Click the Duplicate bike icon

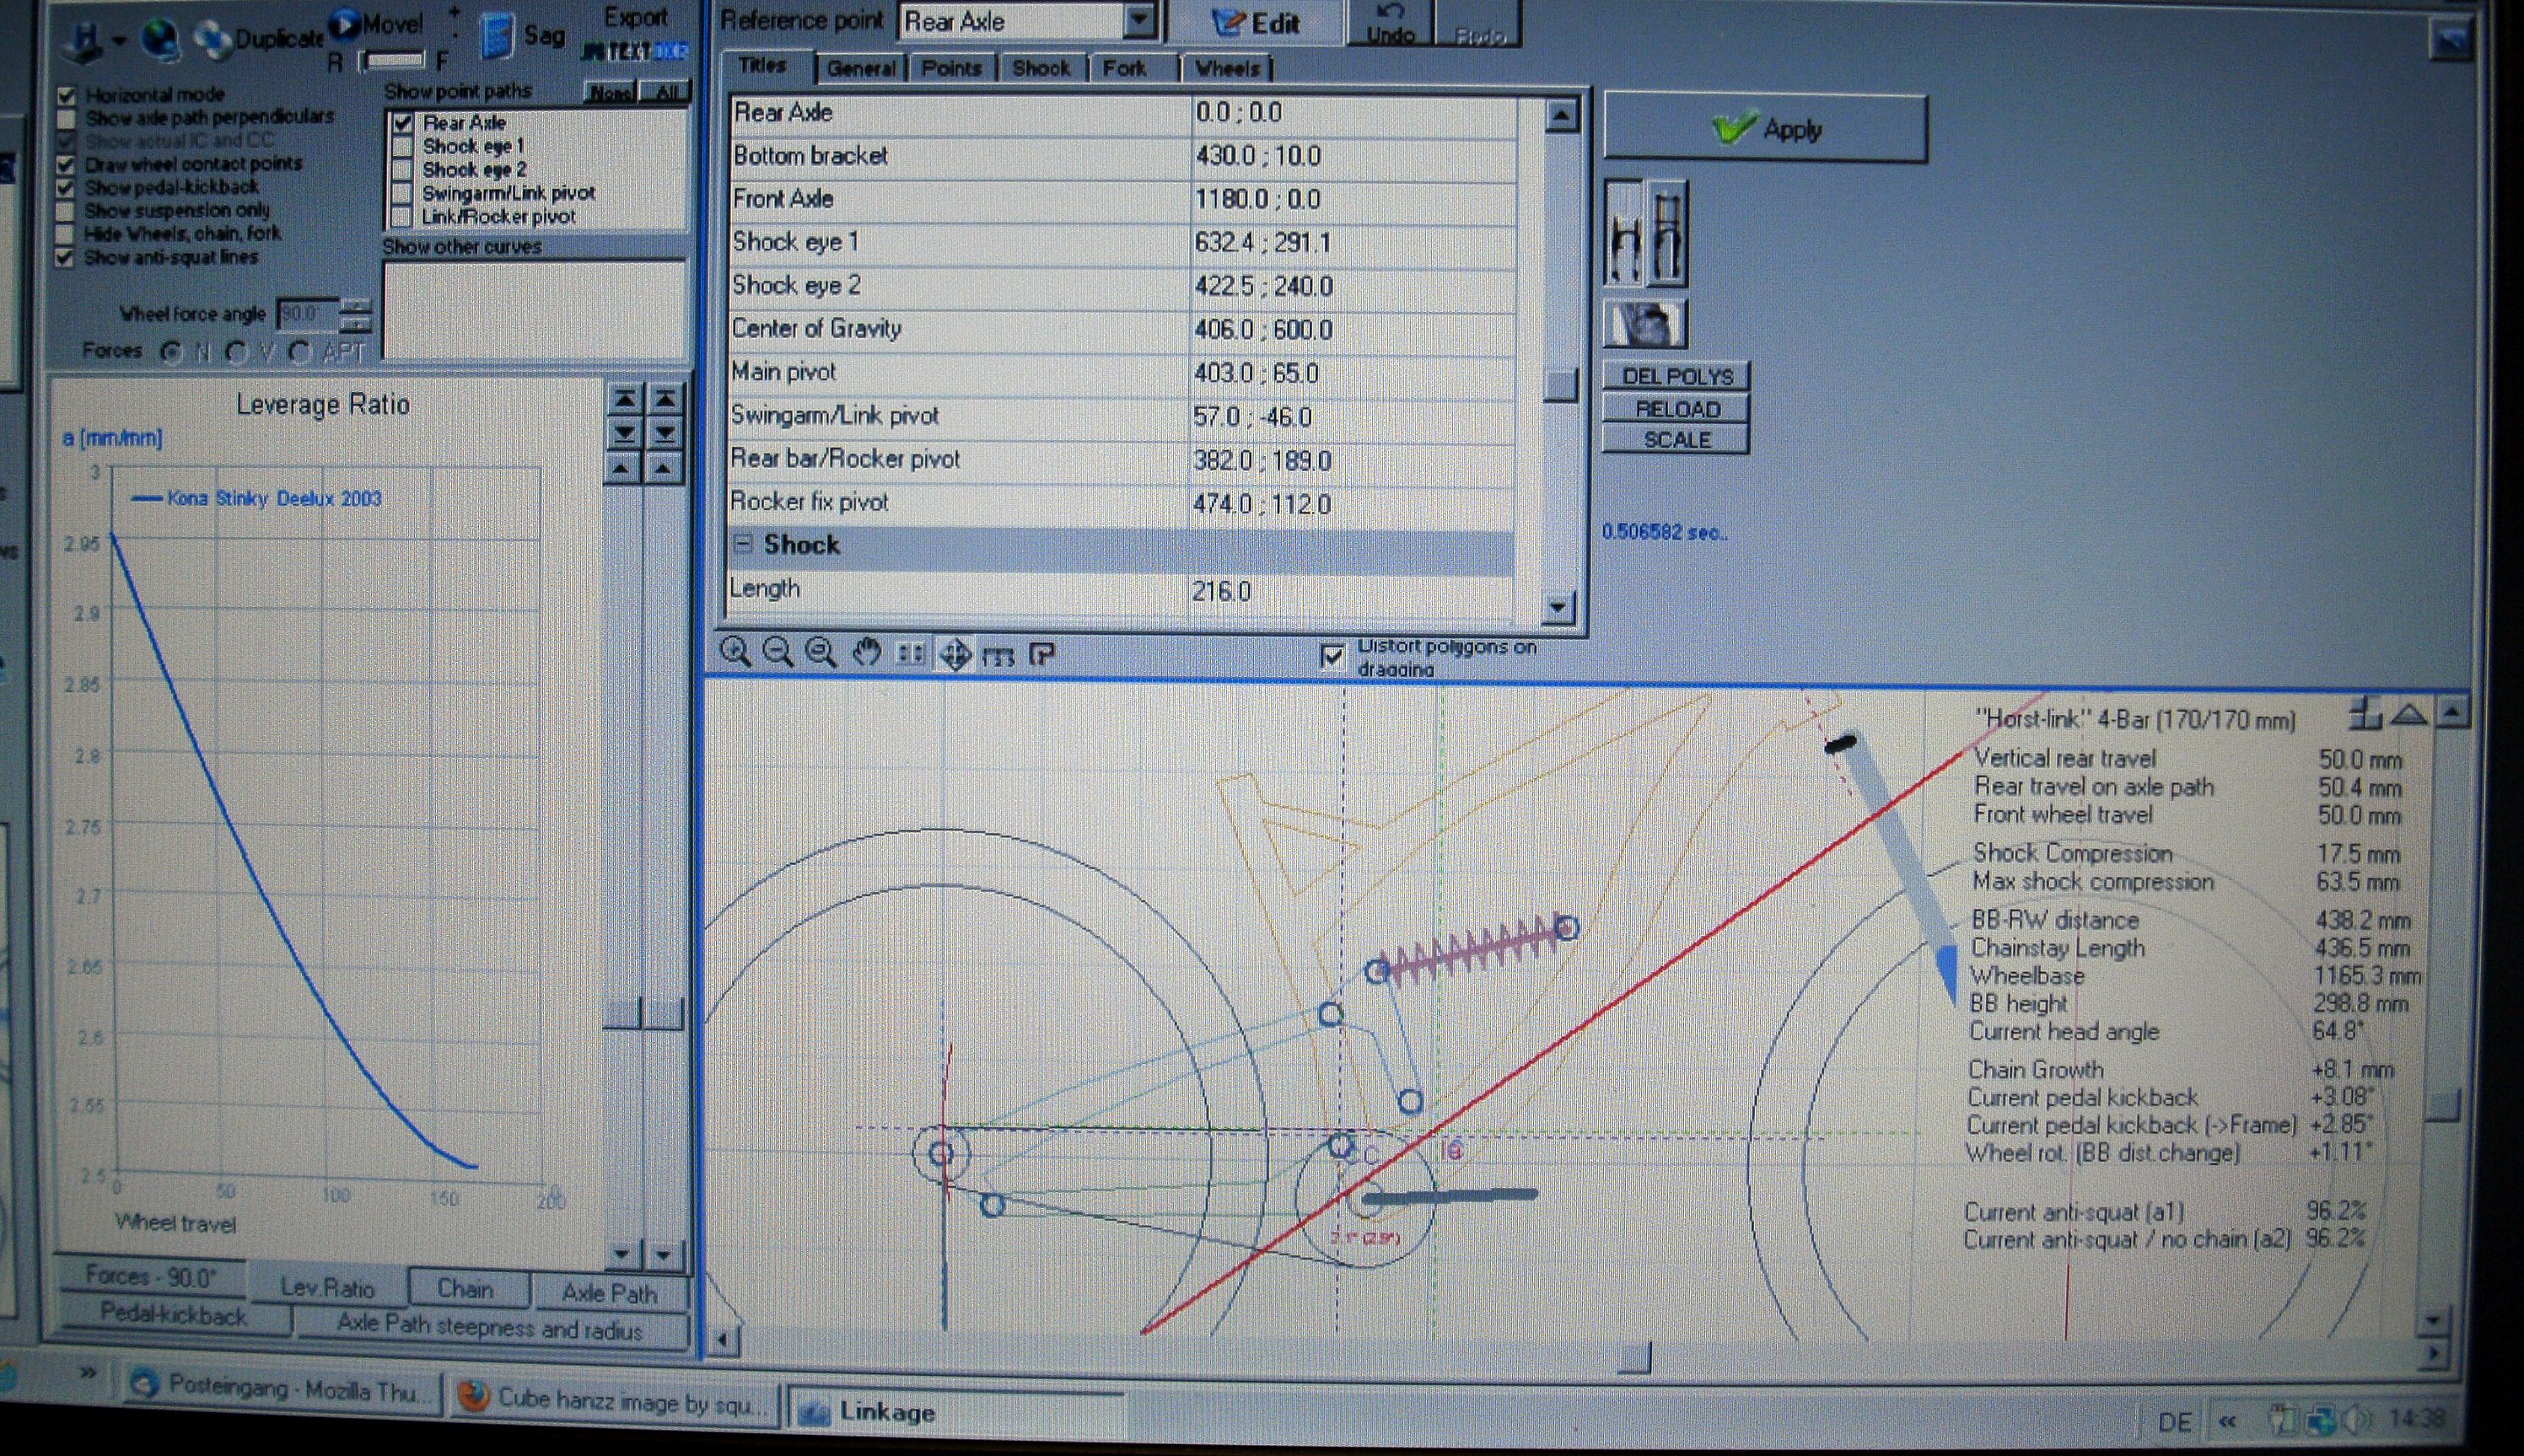click(x=212, y=38)
